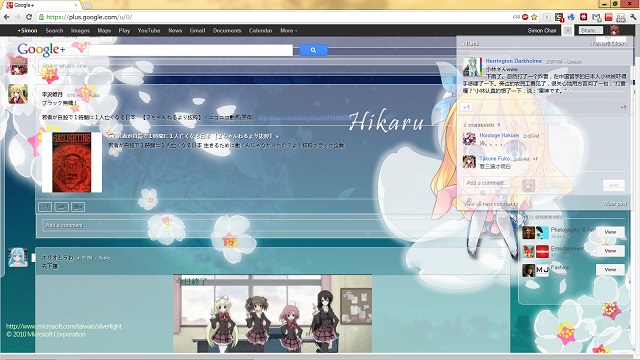Open Herrington Darkholme's avatar

coord(472,67)
